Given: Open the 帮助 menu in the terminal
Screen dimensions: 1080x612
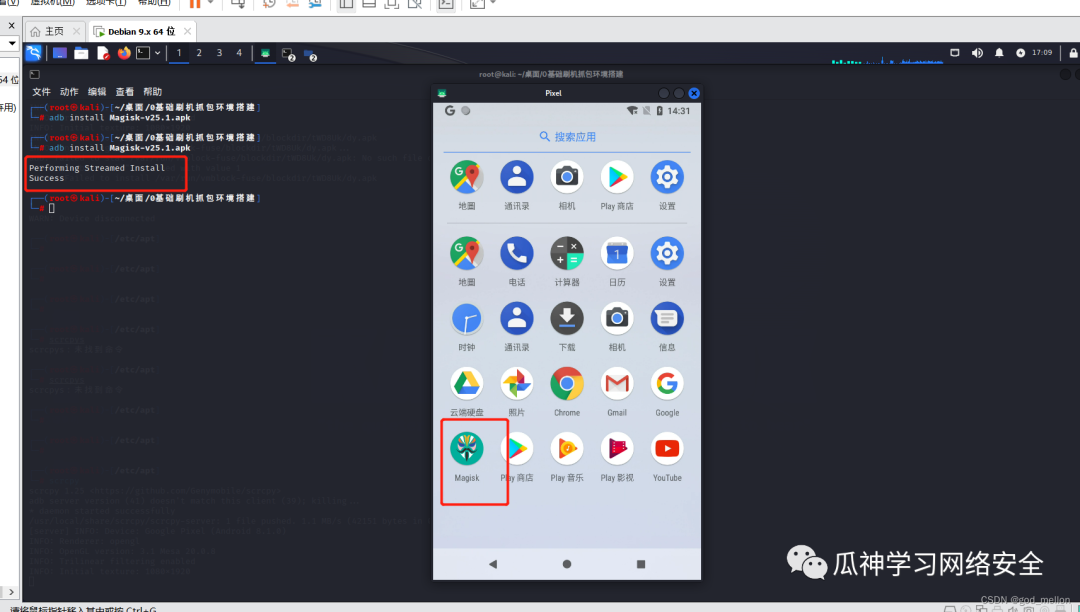Looking at the screenshot, I should 152,92.
